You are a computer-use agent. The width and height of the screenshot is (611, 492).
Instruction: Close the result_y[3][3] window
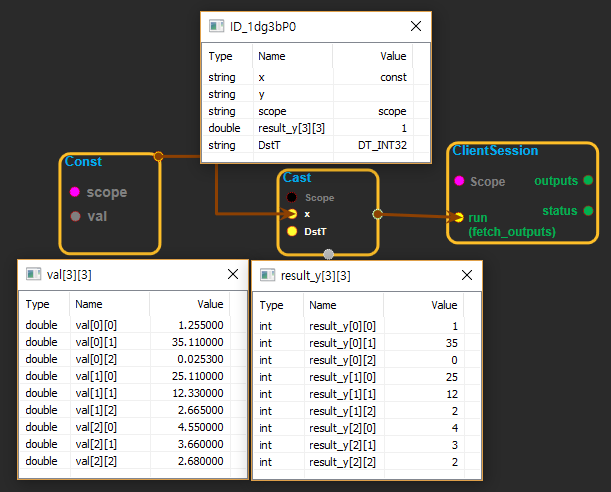(x=466, y=275)
